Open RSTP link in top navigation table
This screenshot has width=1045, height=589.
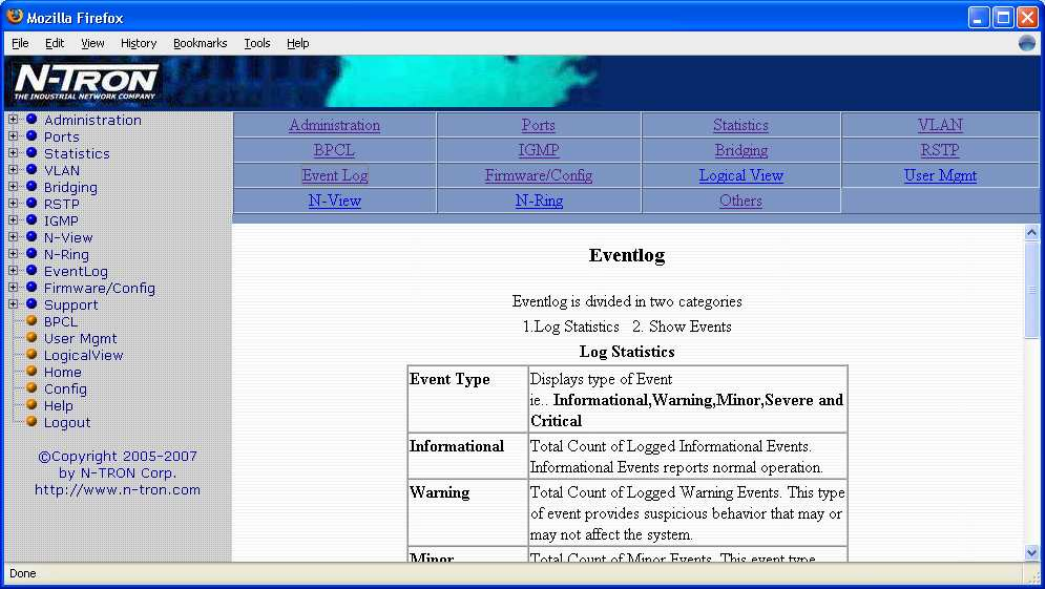(940, 151)
